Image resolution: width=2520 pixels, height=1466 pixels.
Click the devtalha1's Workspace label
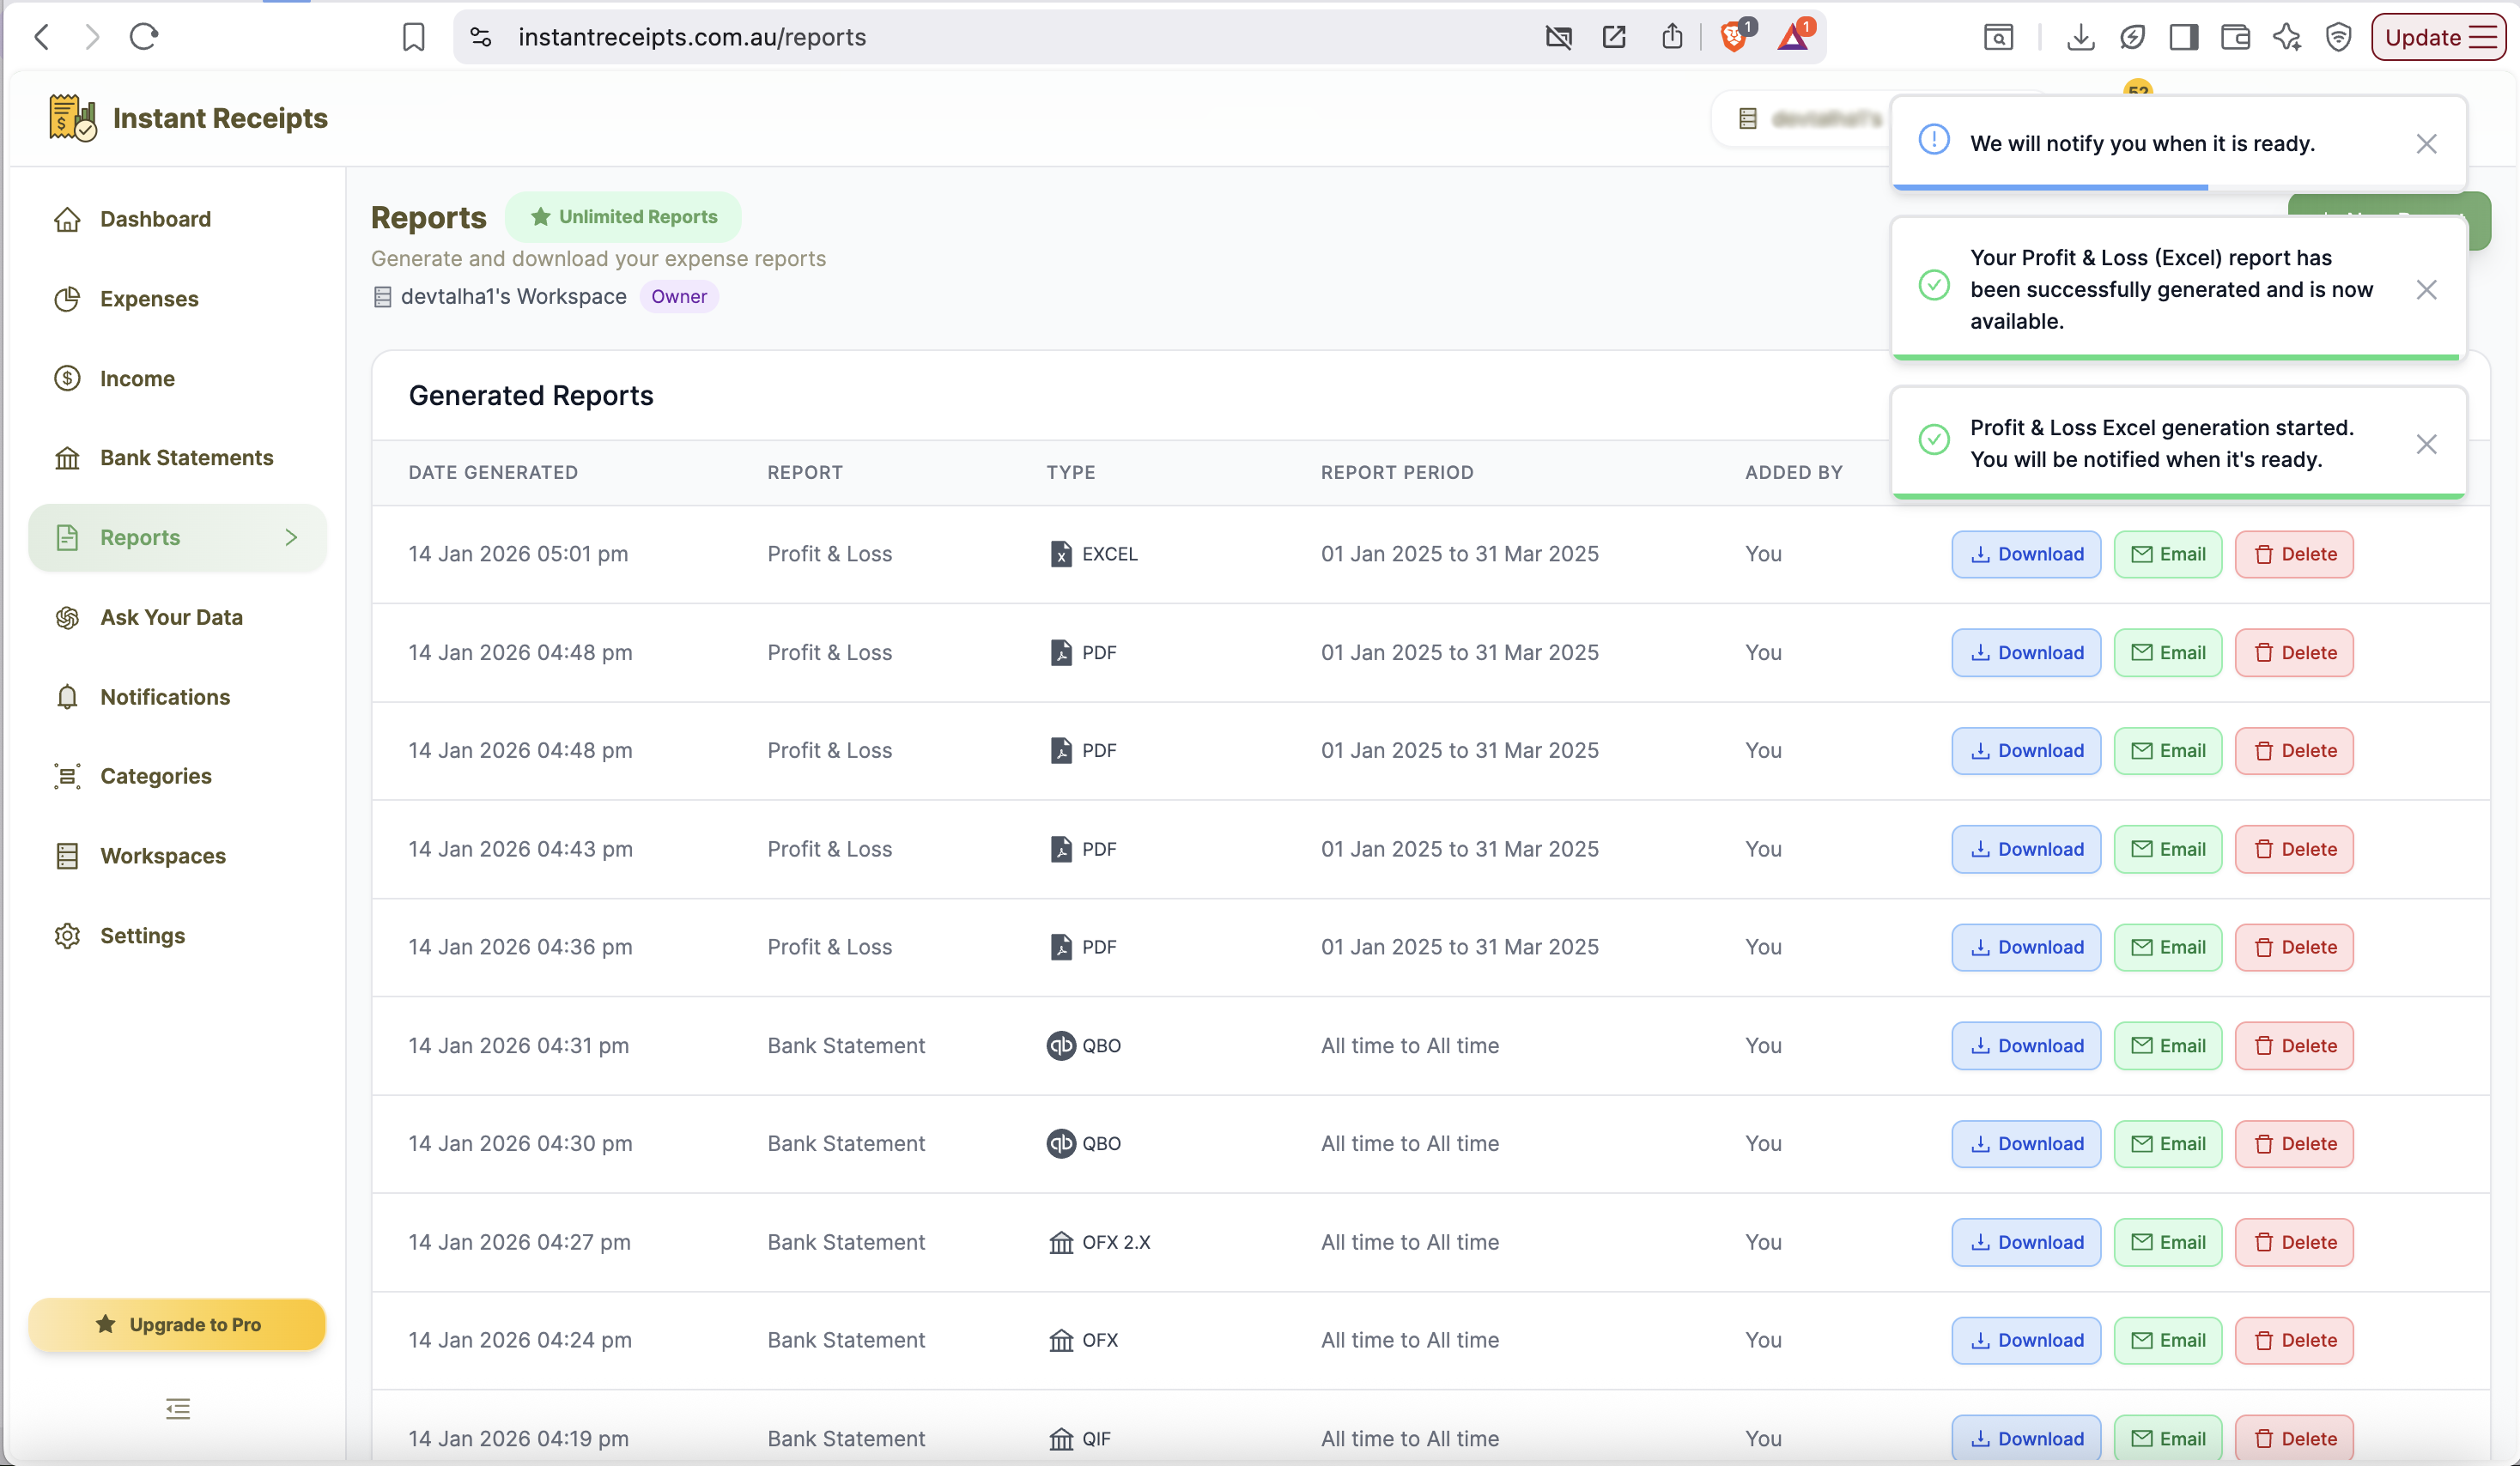[513, 296]
